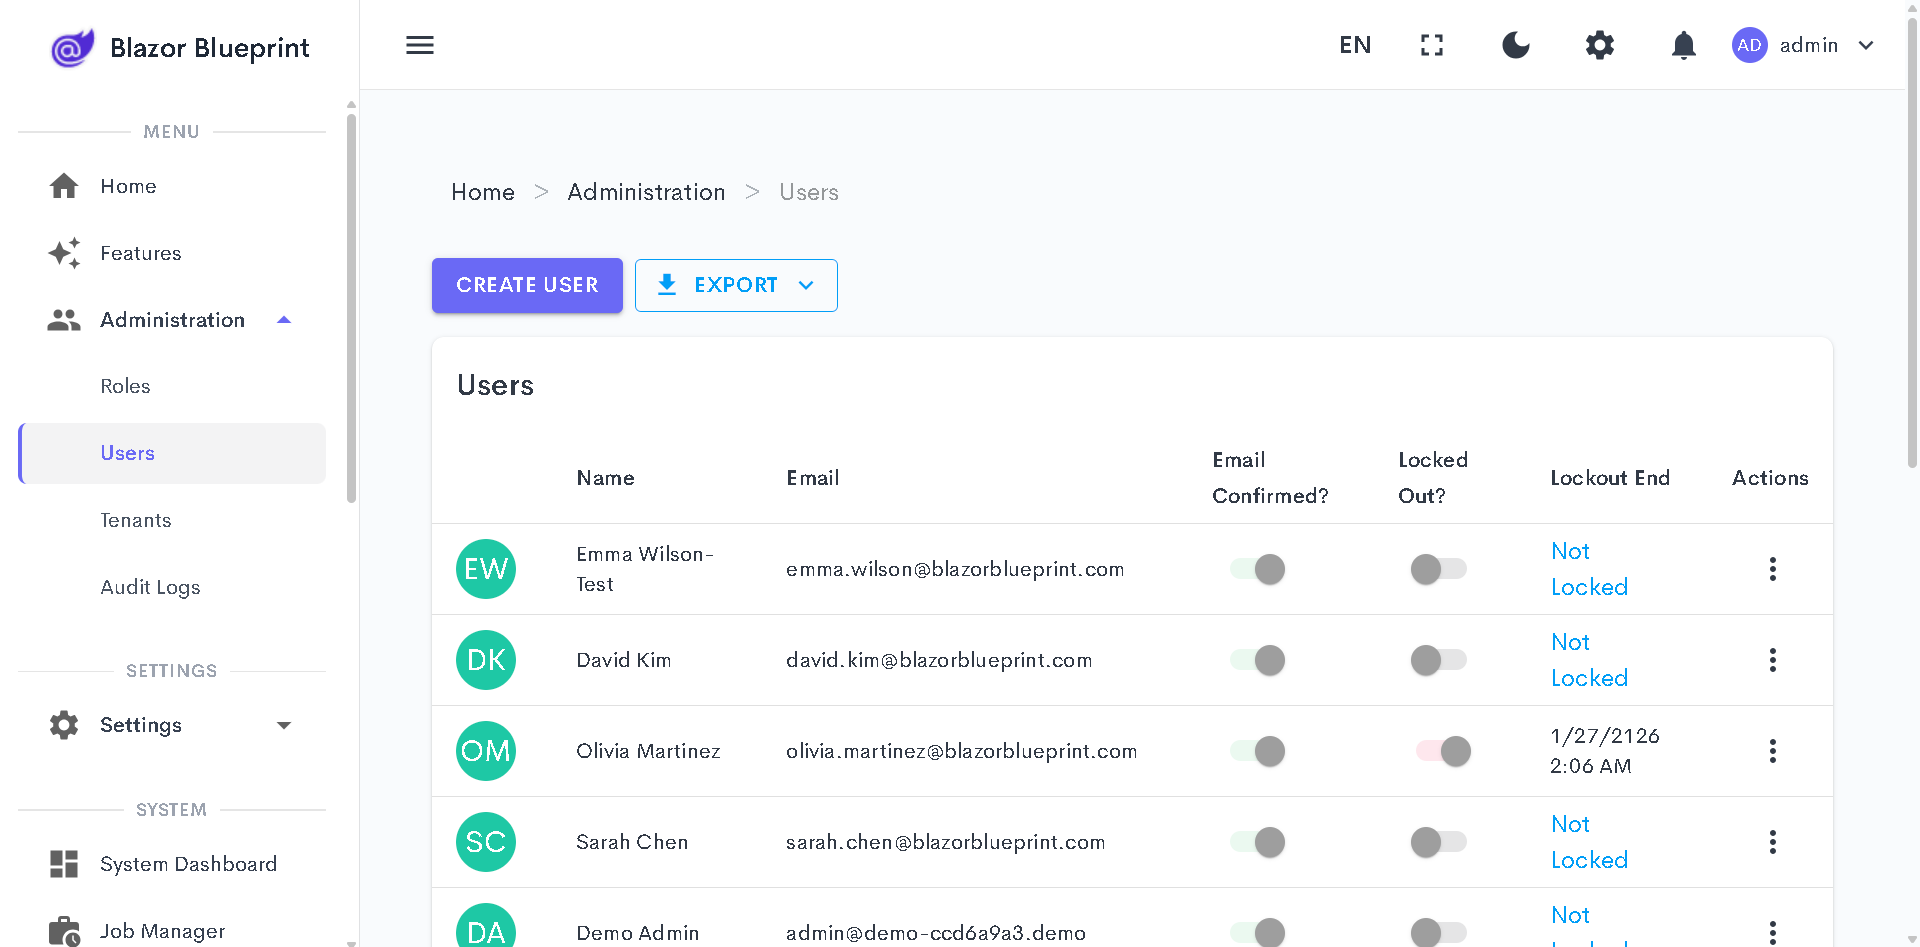
Task: Click the EN language selector
Action: [1355, 45]
